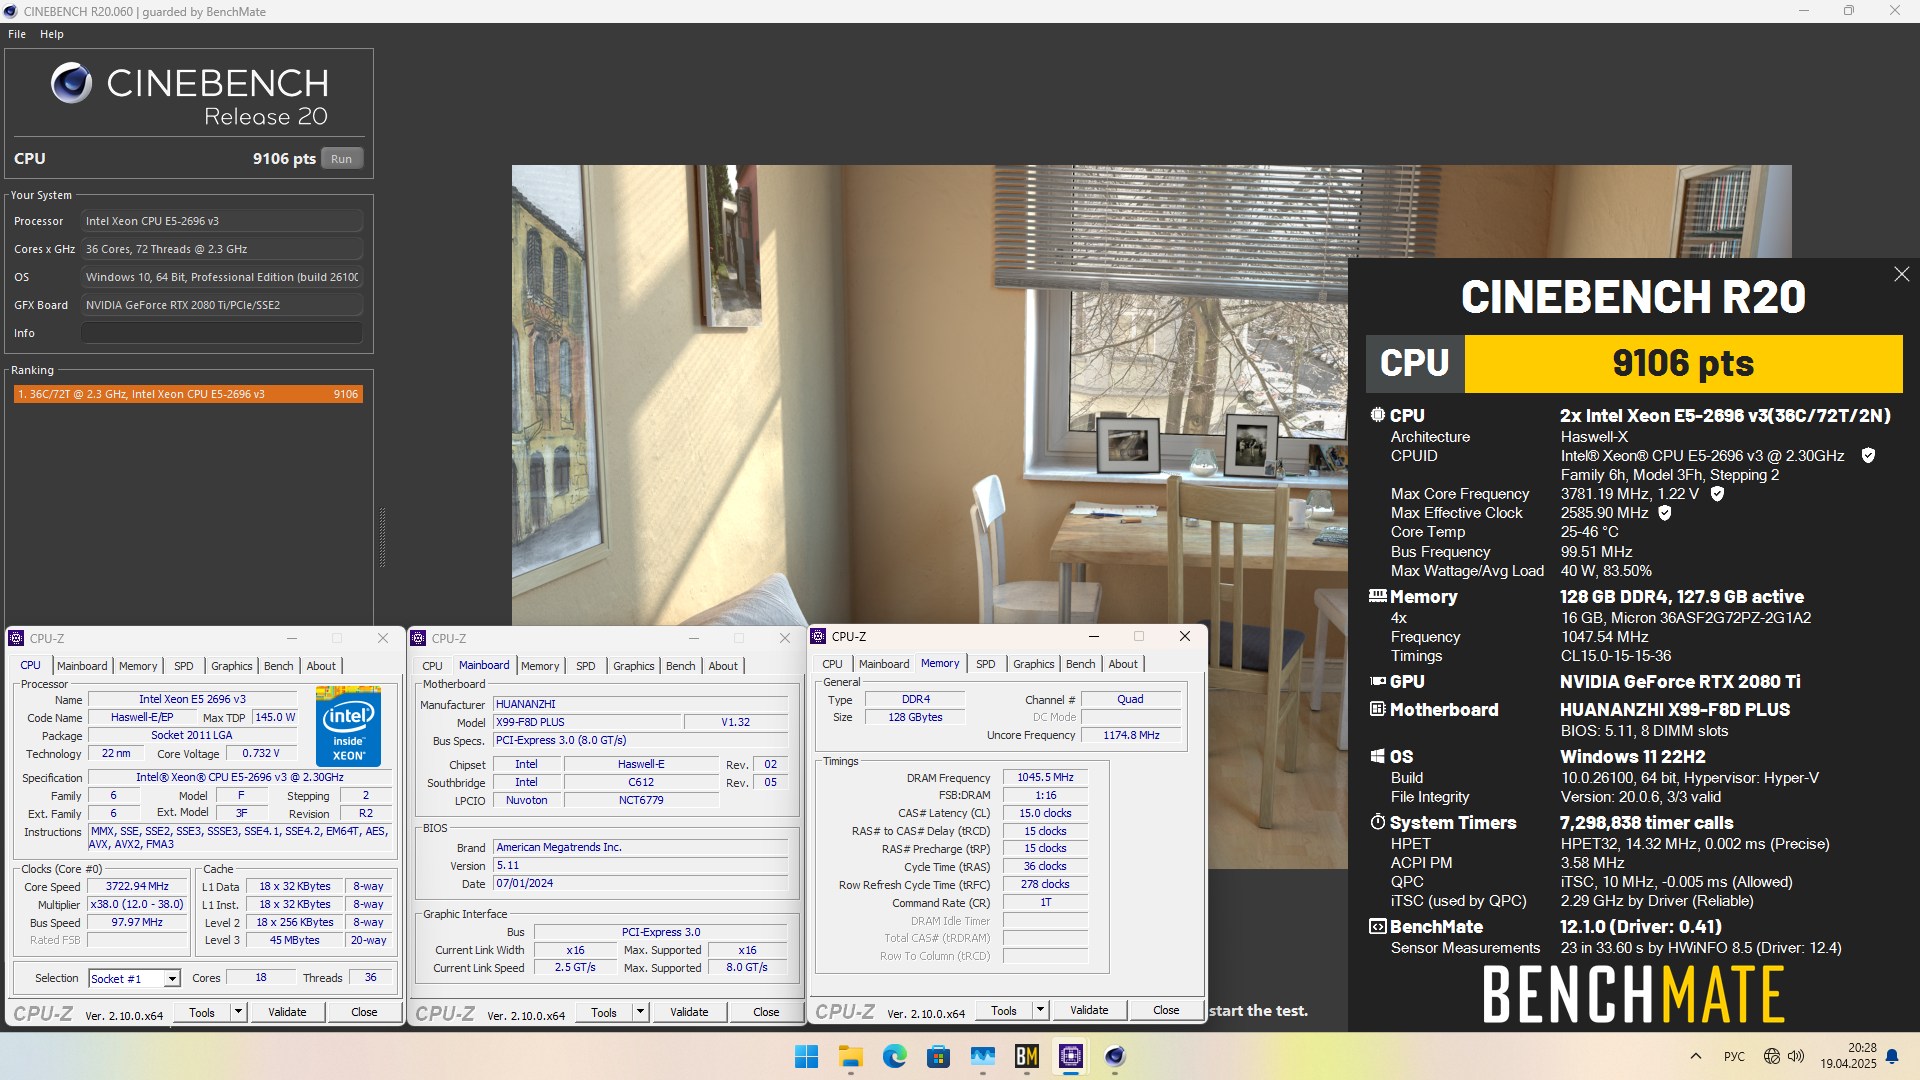This screenshot has height=1080, width=1920.
Task: Show hidden tray icons chevron
Action: [x=1696, y=1056]
